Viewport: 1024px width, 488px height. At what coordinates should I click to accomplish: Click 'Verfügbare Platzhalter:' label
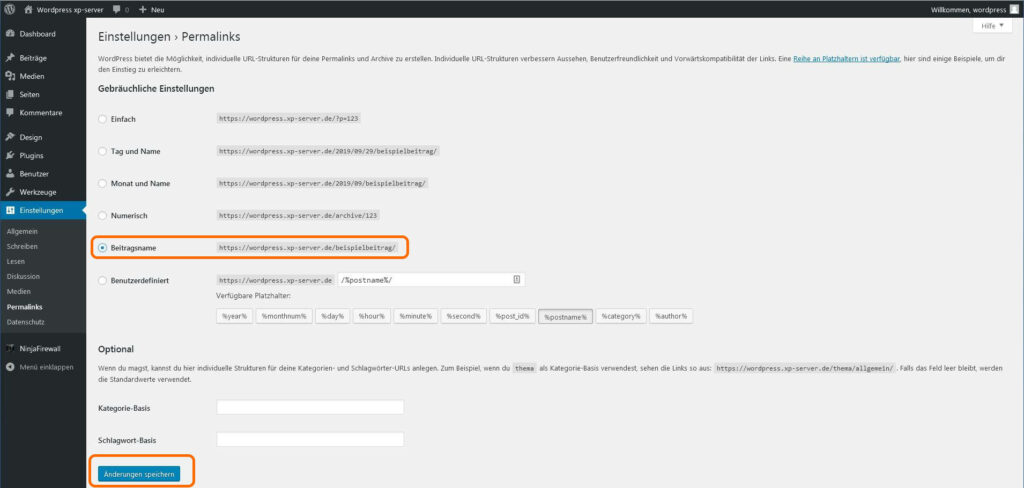coord(253,296)
